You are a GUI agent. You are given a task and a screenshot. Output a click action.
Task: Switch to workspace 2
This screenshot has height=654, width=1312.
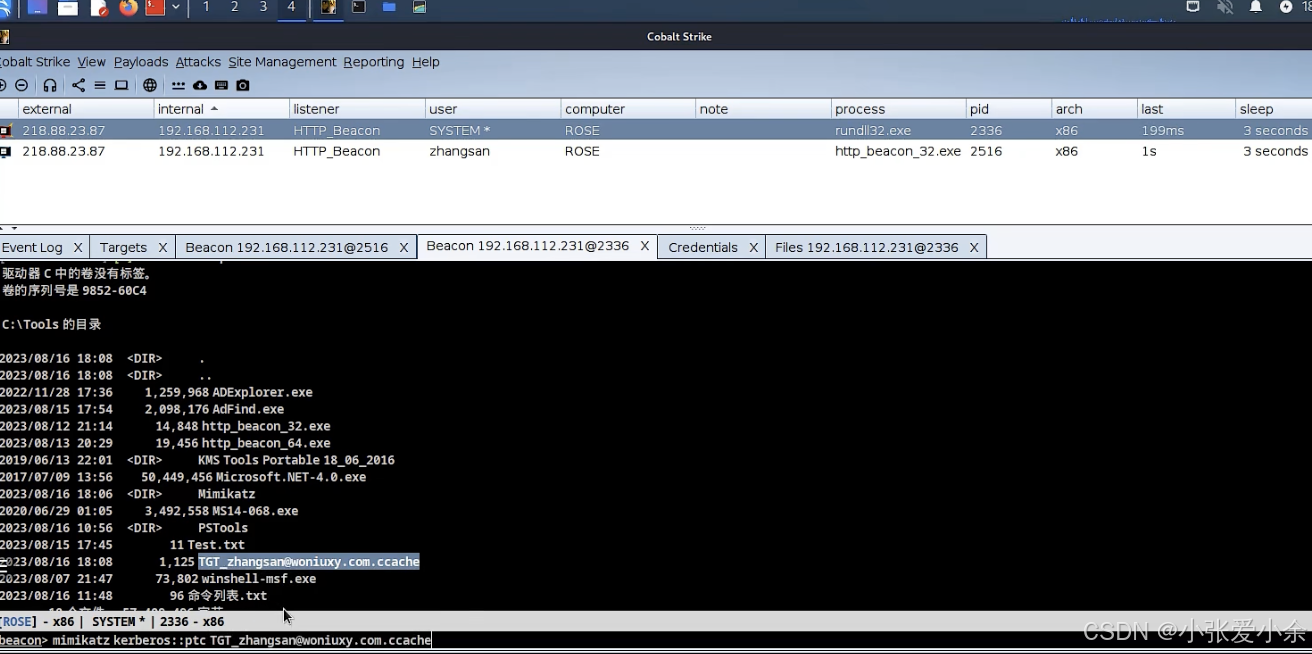235,8
